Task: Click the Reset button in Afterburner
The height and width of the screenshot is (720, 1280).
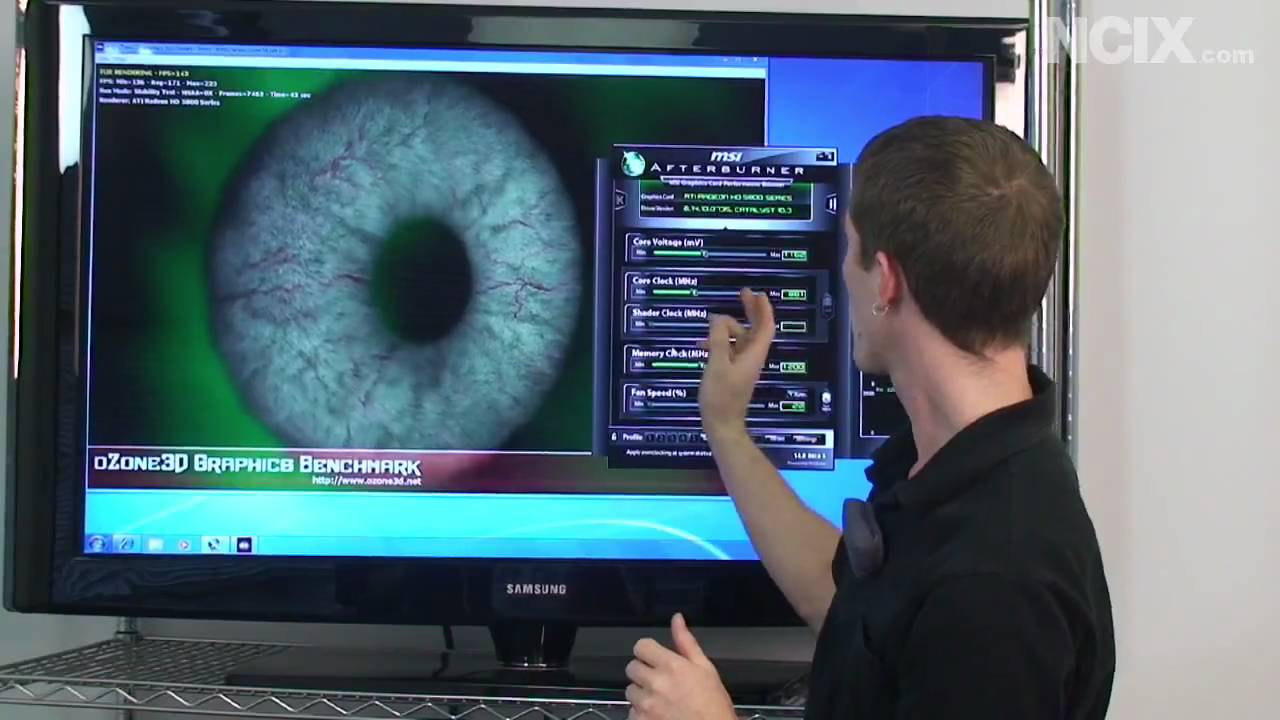Action: click(777, 438)
